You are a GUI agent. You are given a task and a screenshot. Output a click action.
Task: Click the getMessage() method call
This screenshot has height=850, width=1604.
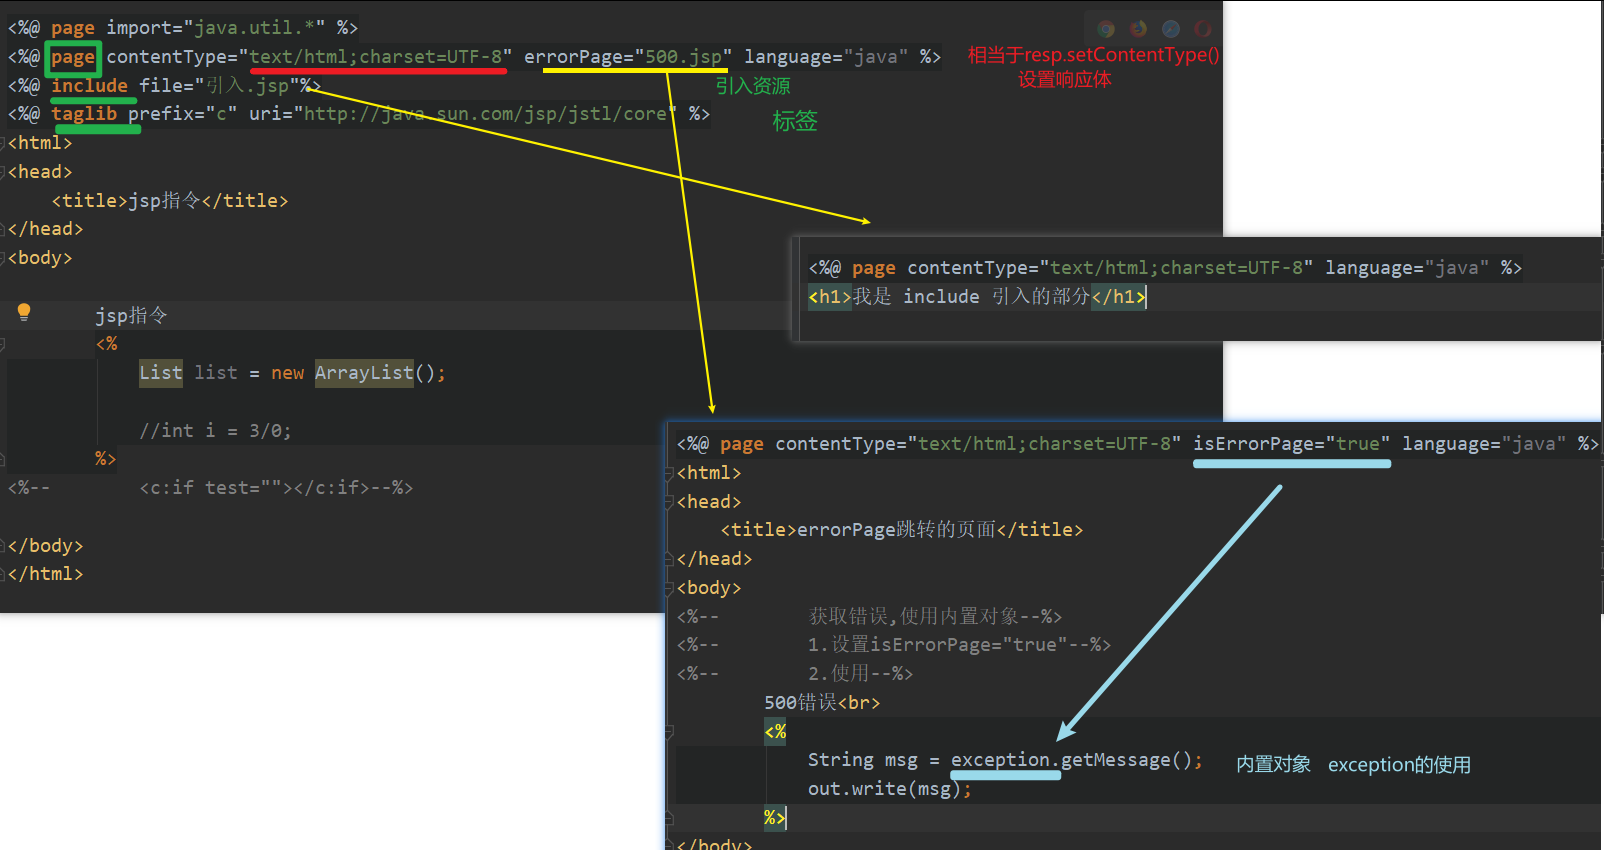pyautogui.click(x=1126, y=760)
